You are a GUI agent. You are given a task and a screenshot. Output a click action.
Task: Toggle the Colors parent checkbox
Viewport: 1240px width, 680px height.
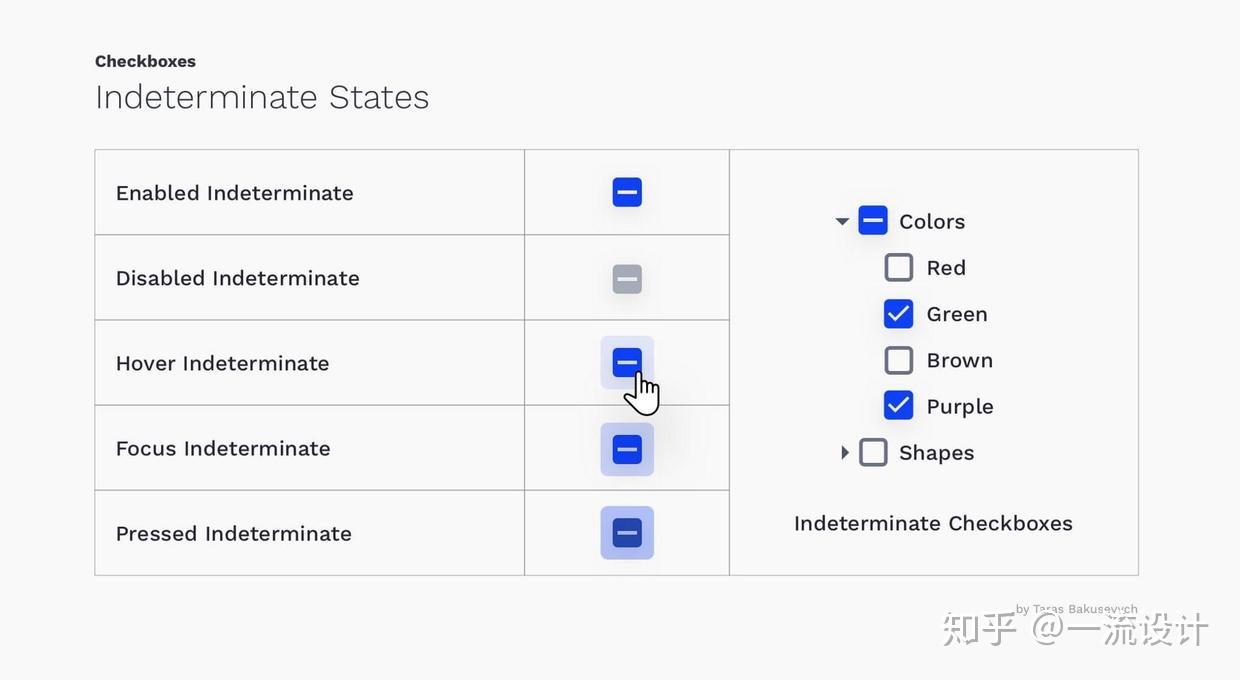point(873,221)
